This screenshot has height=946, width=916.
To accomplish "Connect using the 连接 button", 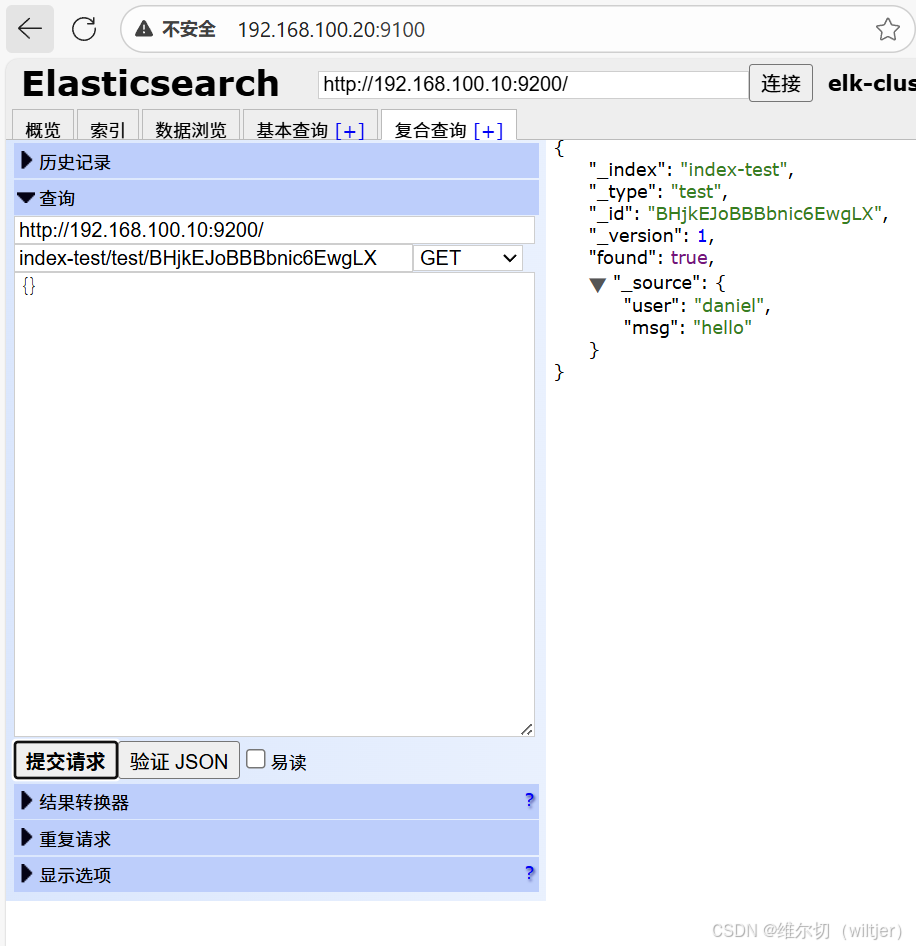I will [780, 83].
